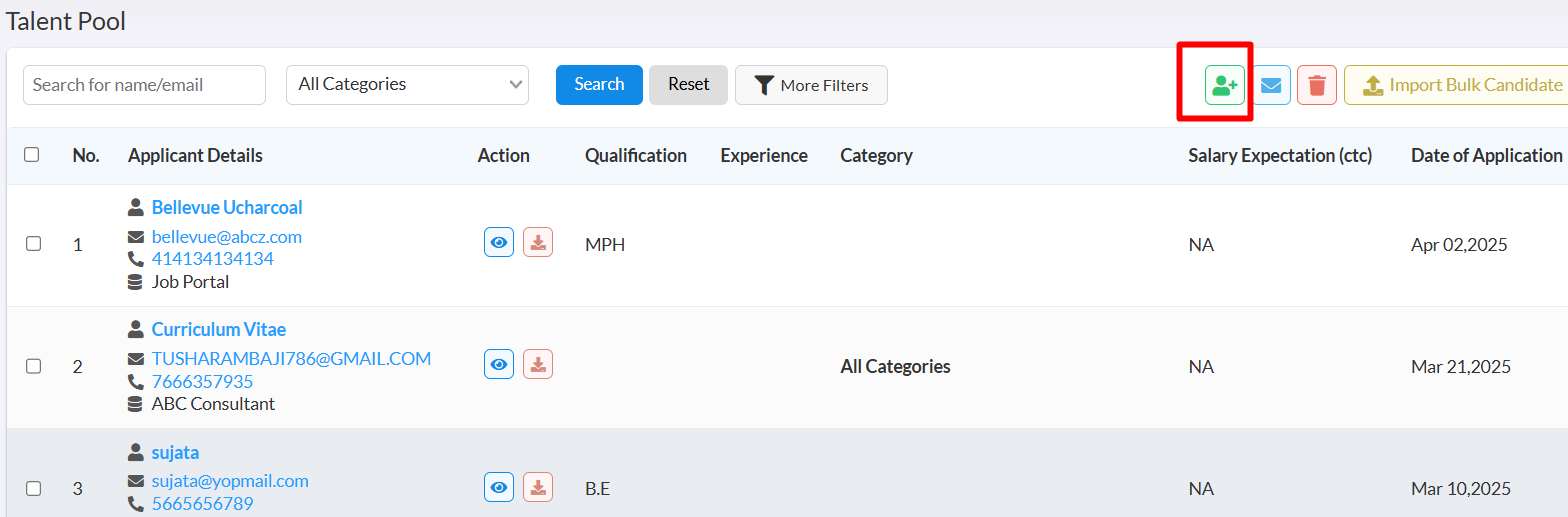Viewport: 1568px width, 517px height.
Task: Click the red trash delete icon
Action: 1317,86
